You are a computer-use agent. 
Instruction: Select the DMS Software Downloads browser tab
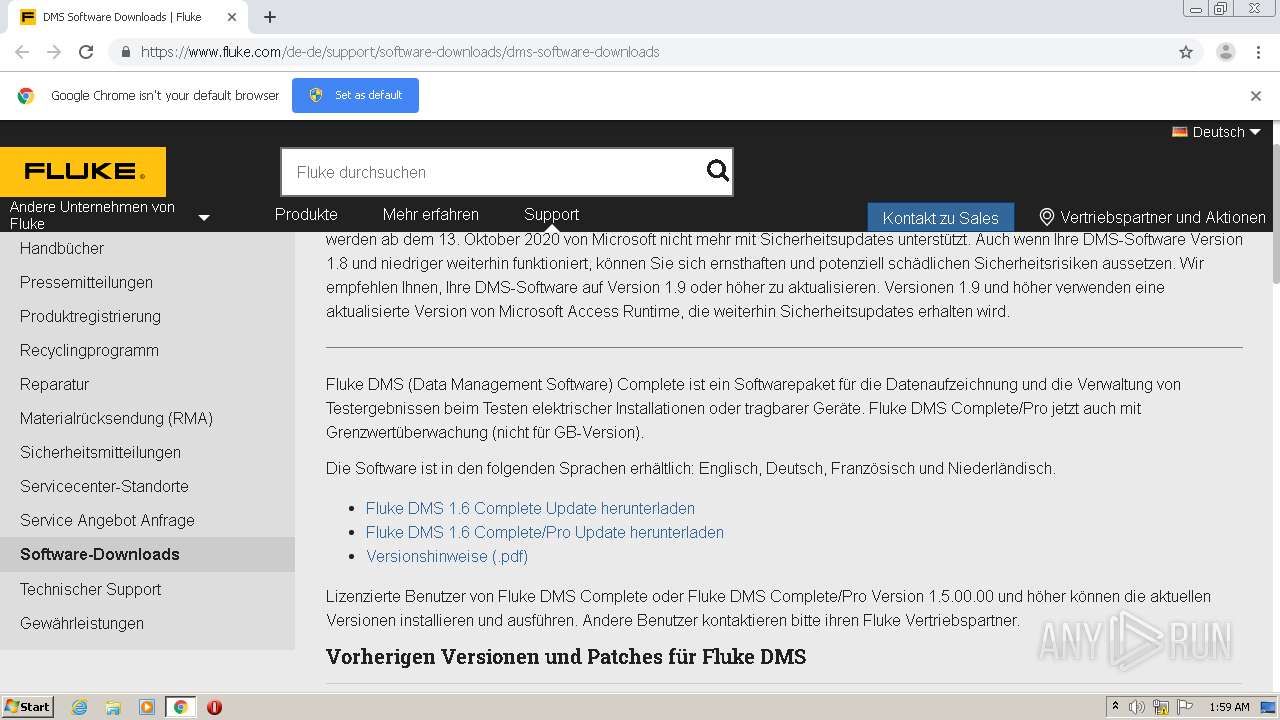pos(128,17)
